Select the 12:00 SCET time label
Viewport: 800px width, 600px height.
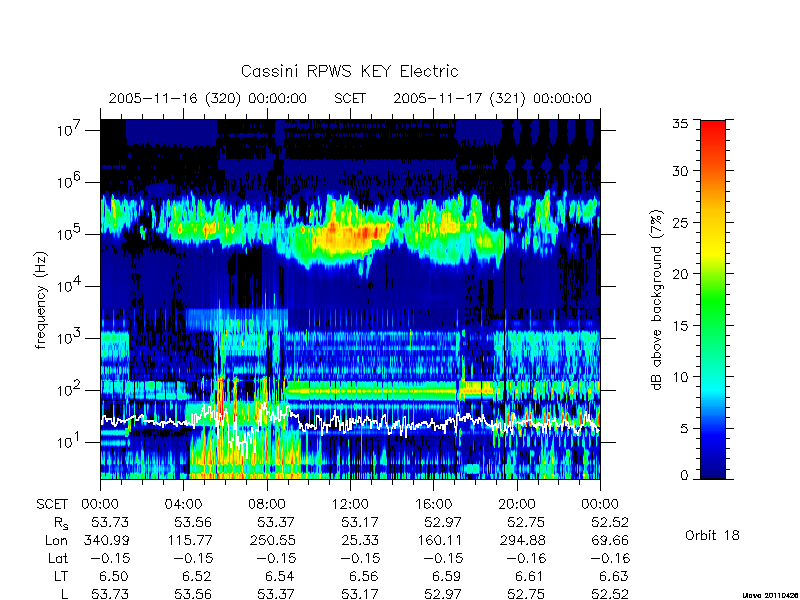point(350,504)
